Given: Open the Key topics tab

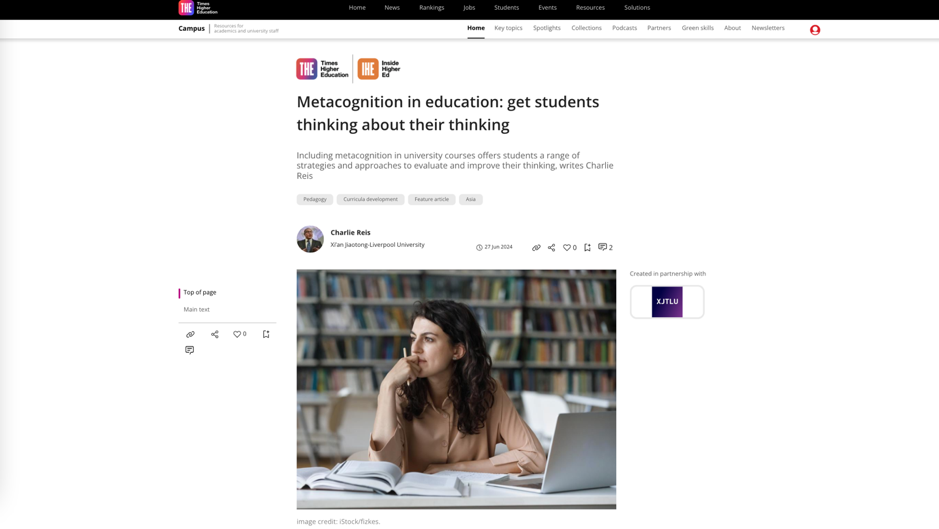Looking at the screenshot, I should (x=508, y=28).
